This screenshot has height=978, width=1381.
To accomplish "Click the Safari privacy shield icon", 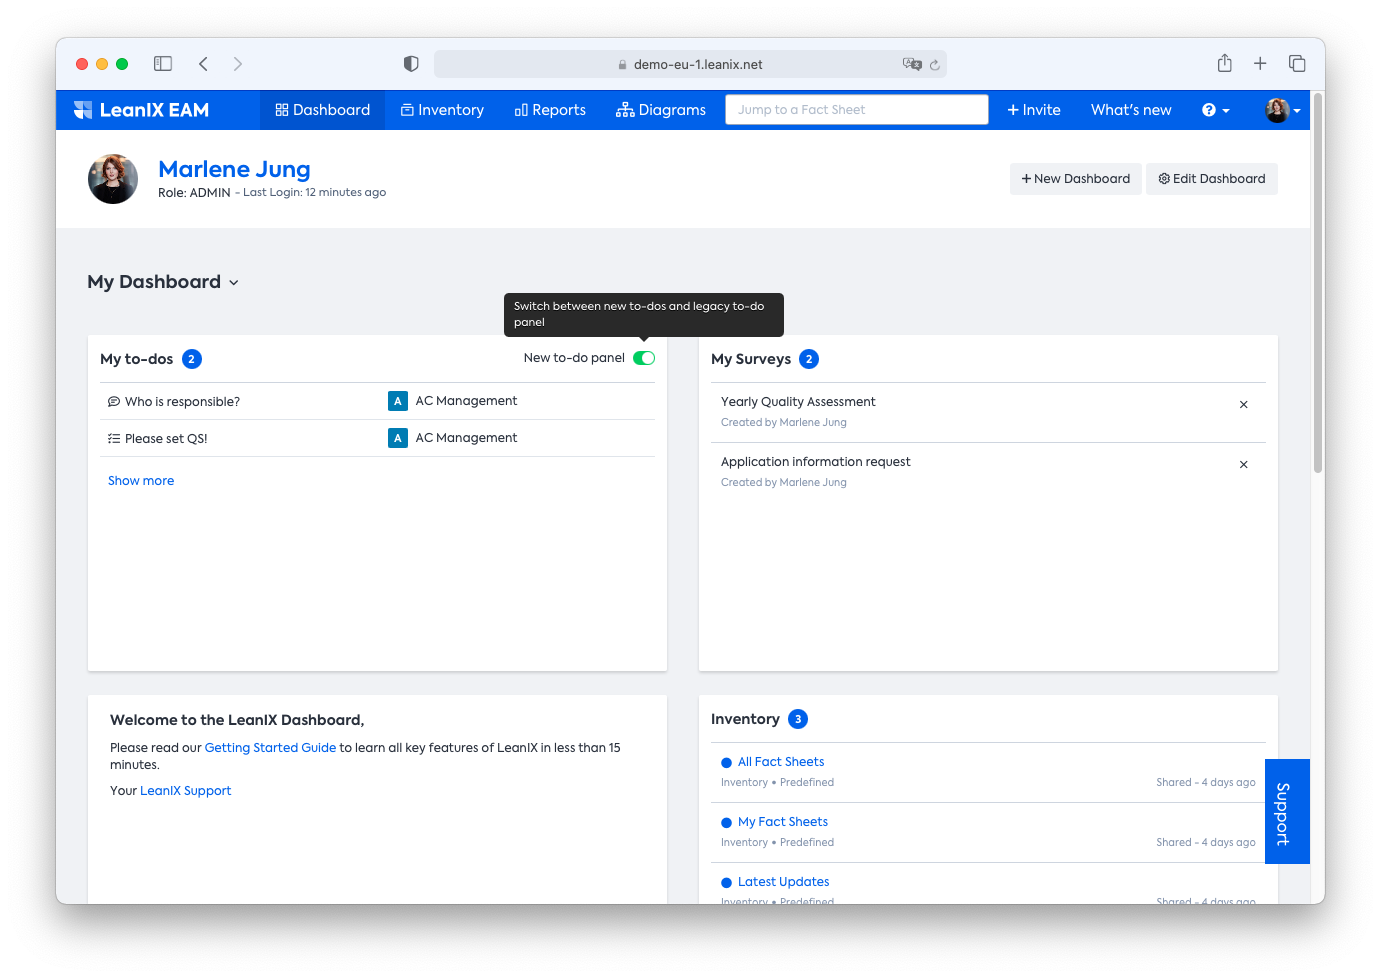I will click(x=411, y=64).
